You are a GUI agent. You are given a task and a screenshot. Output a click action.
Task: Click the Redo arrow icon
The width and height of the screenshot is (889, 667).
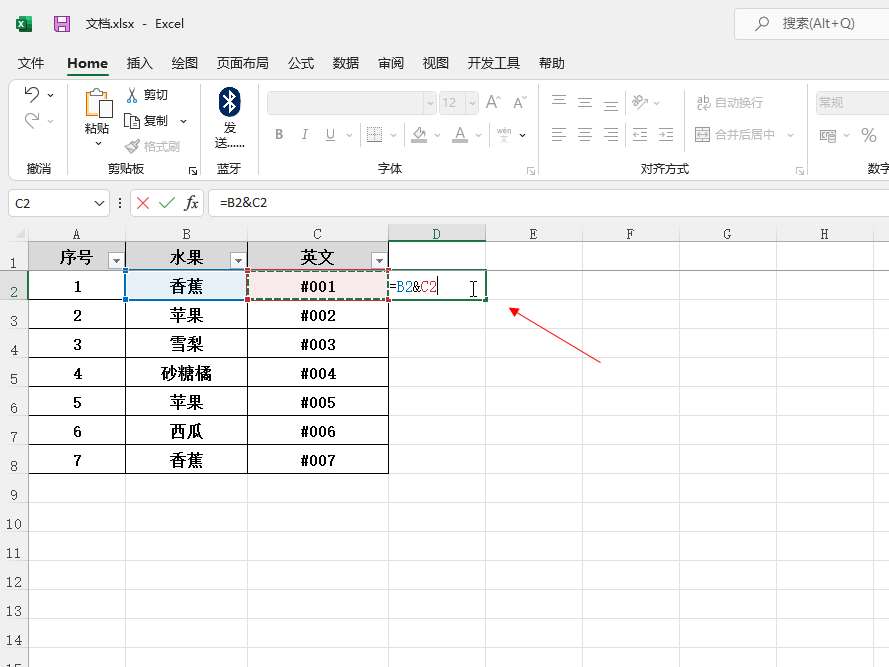32,120
